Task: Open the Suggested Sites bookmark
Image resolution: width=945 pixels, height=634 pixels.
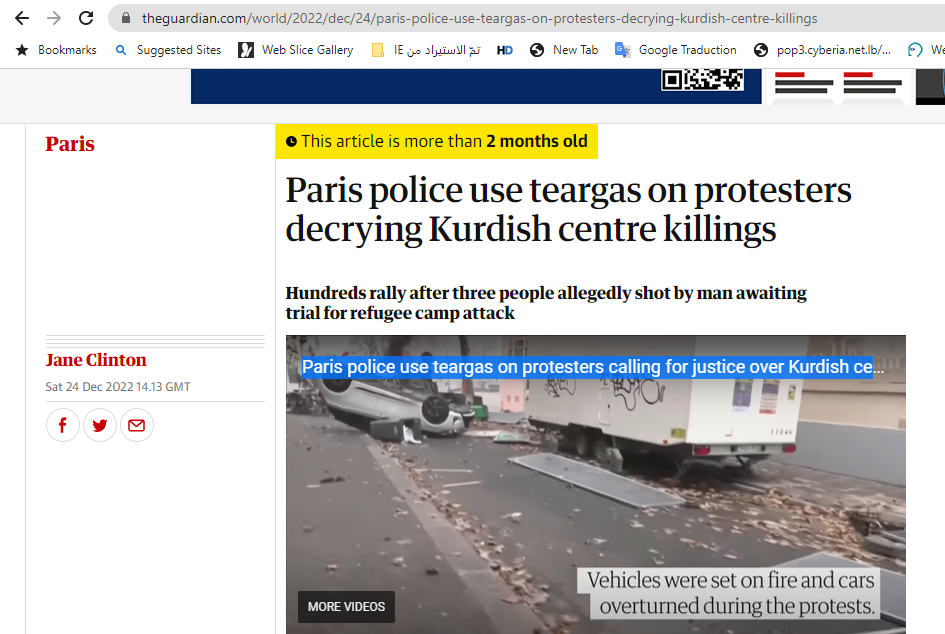Action: pyautogui.click(x=168, y=50)
